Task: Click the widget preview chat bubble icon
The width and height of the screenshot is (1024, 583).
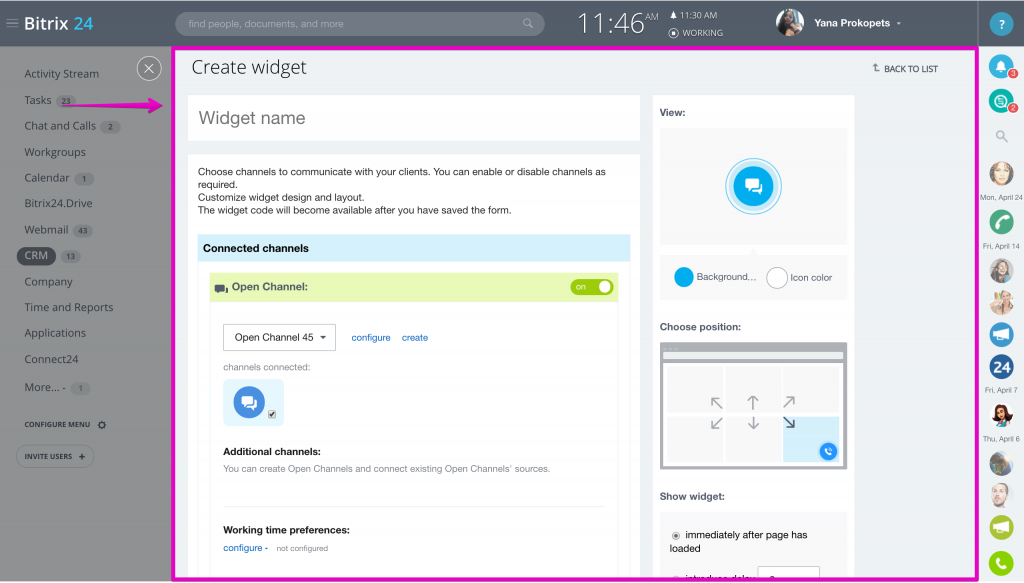Action: pos(753,186)
